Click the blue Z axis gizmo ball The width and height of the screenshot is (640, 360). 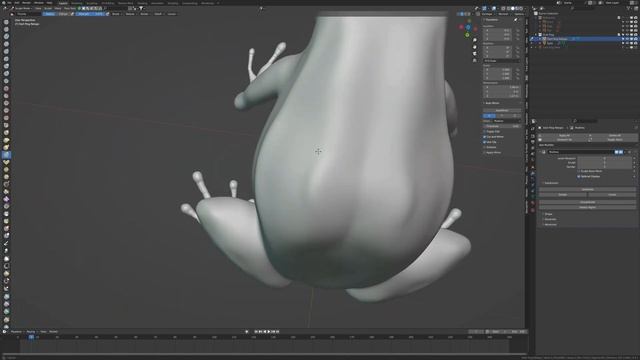click(x=468, y=27)
